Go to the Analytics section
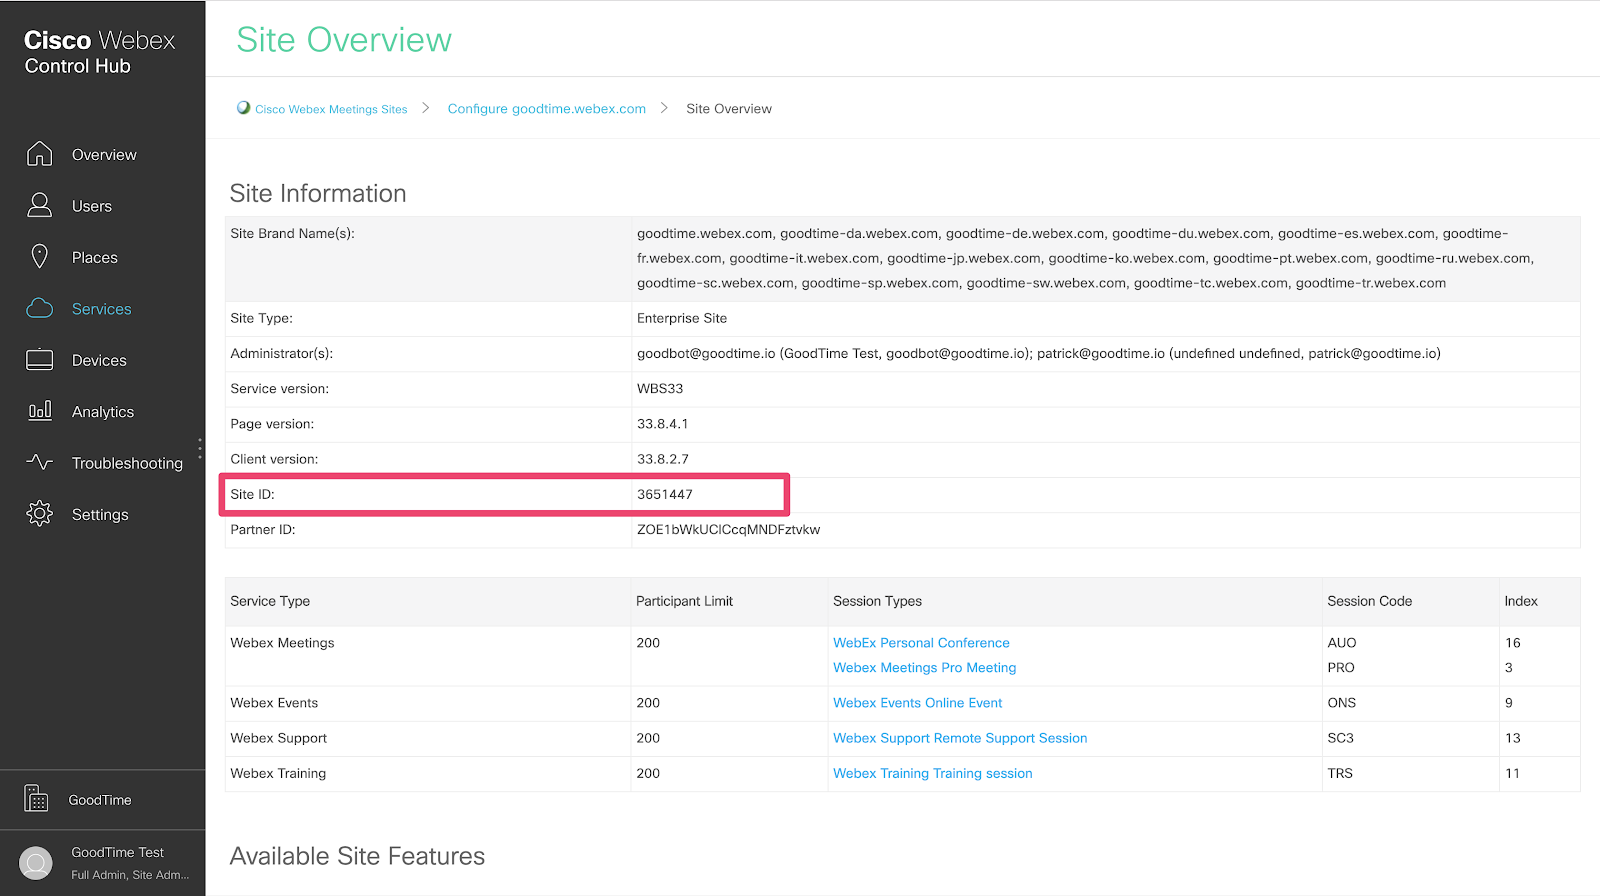 pyautogui.click(x=103, y=412)
